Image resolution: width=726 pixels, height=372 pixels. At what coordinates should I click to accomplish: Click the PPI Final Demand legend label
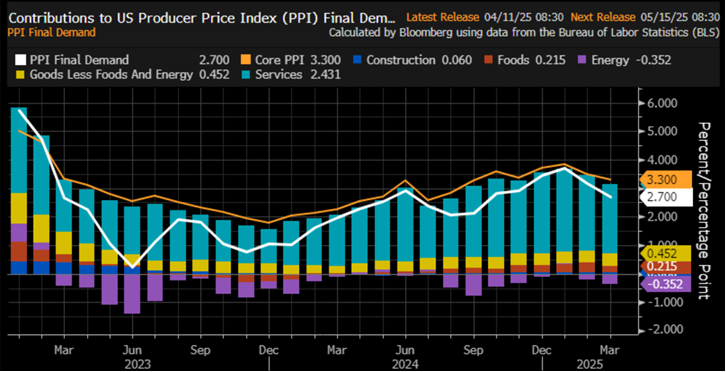(x=79, y=60)
